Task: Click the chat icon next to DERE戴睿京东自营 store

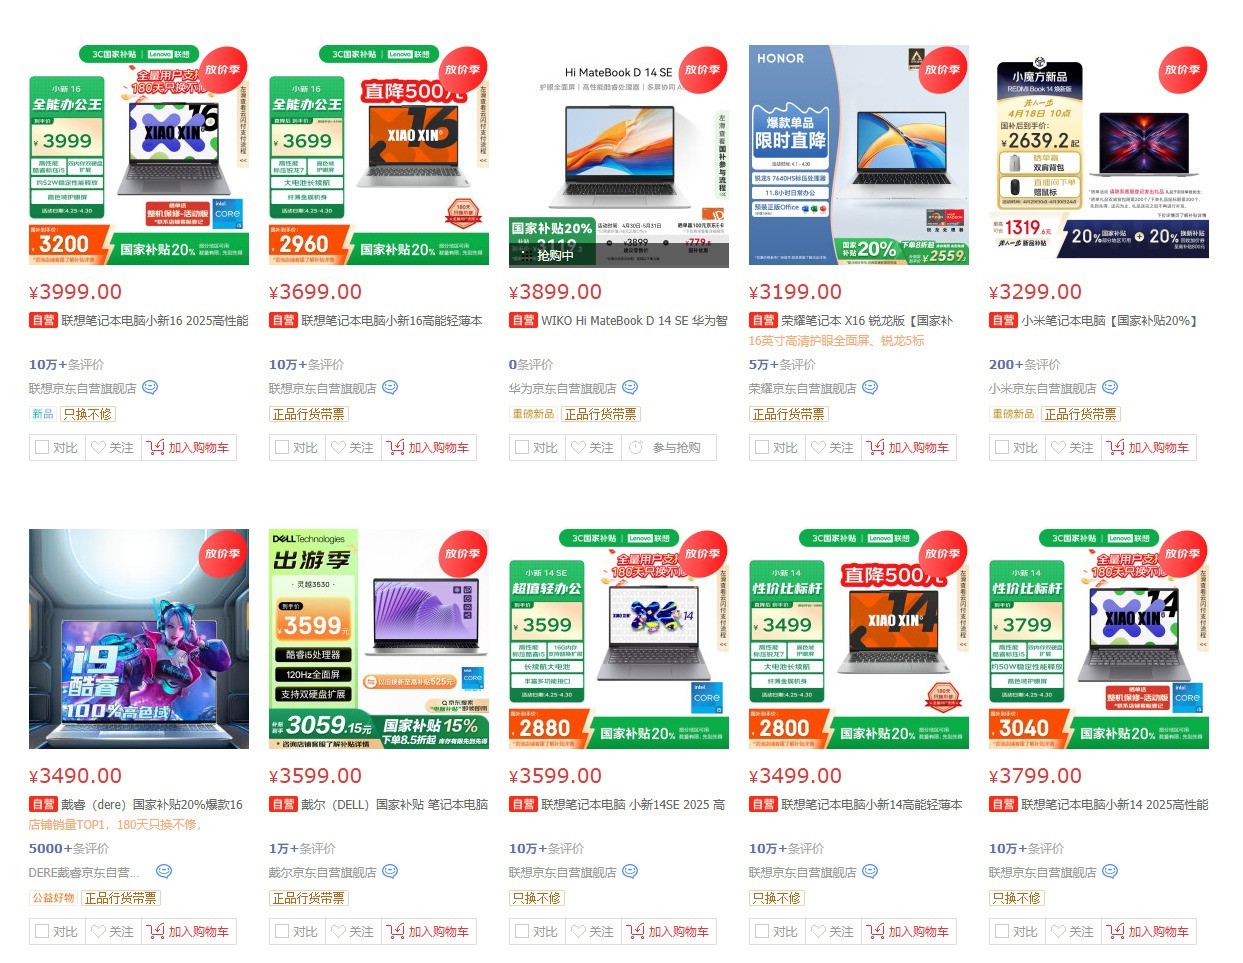Action: pos(164,872)
